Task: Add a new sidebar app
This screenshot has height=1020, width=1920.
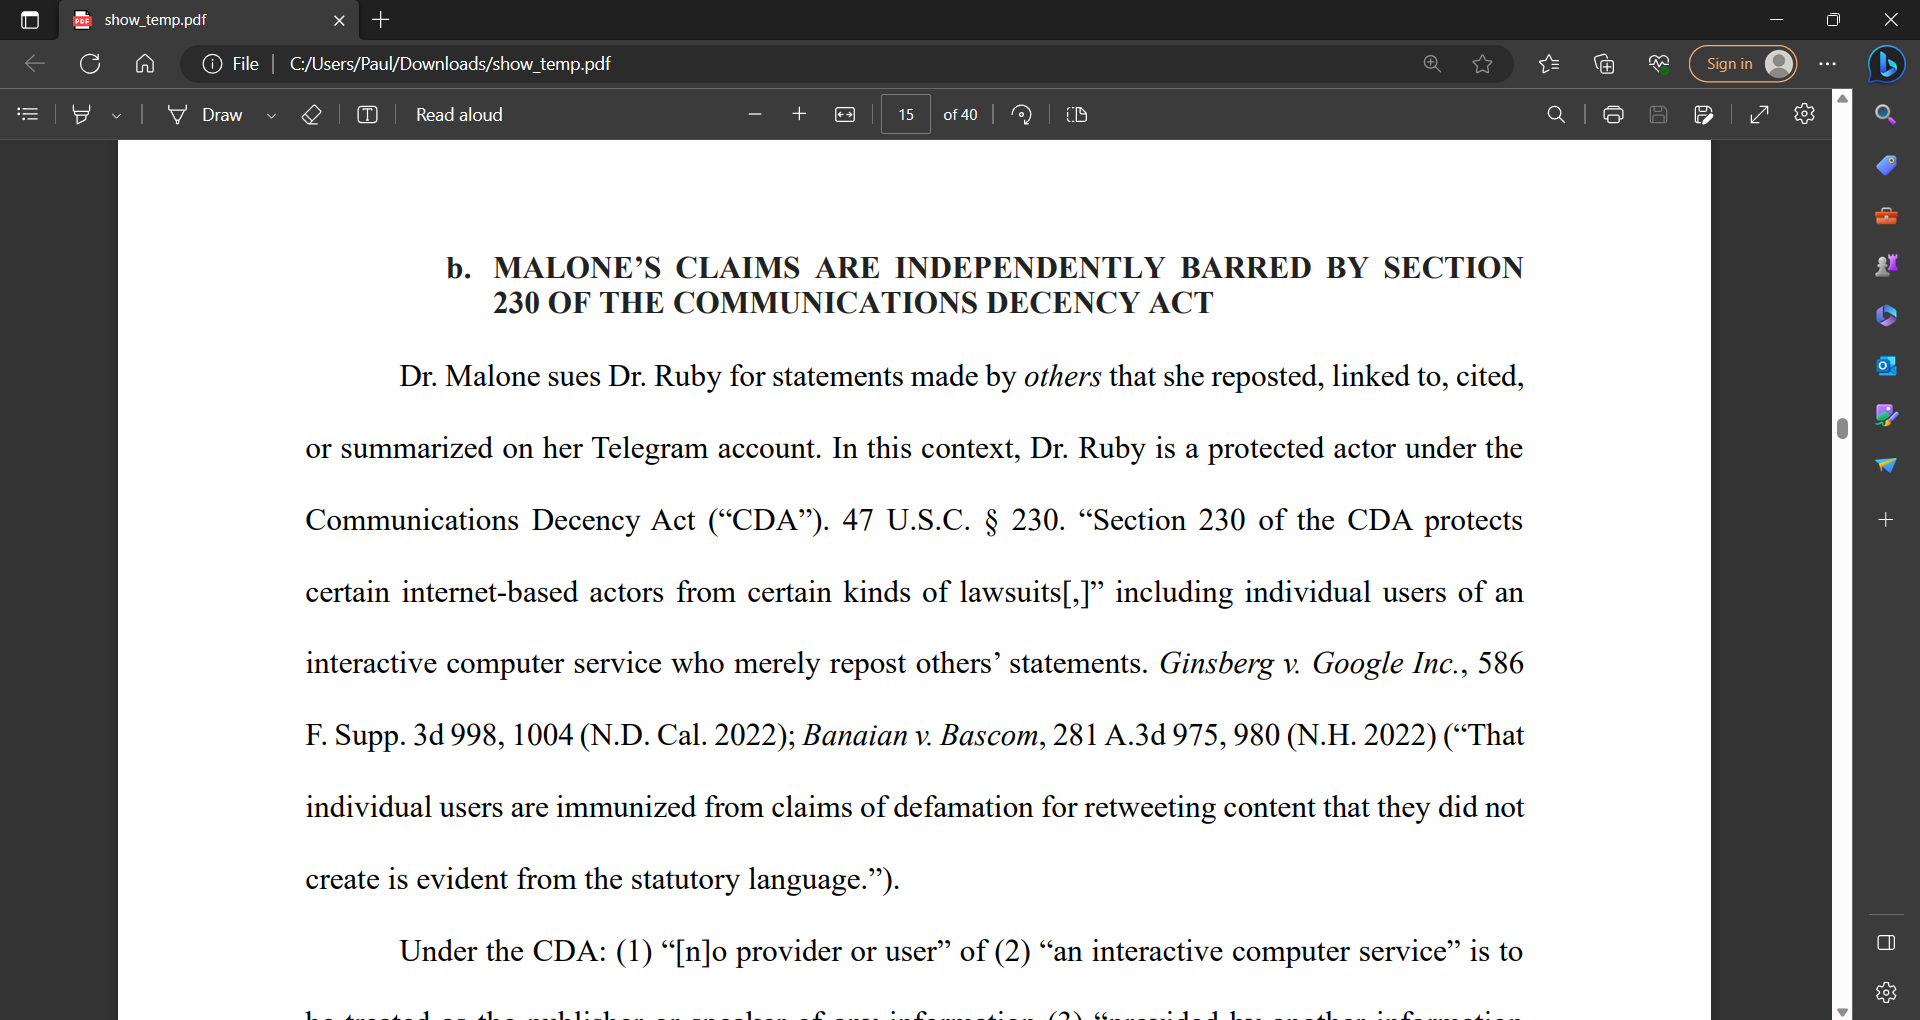Action: [1886, 520]
